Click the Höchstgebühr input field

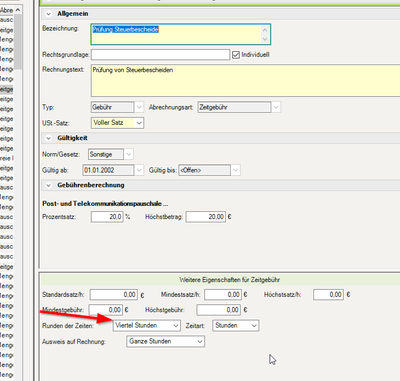coord(219,310)
